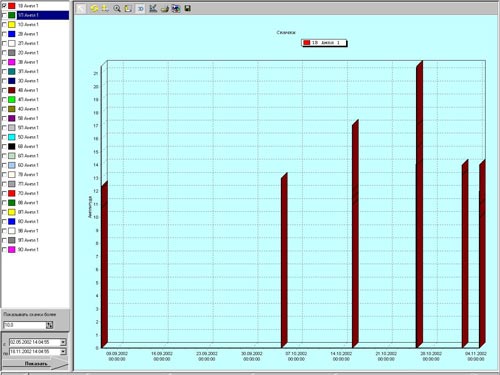Select the pointer arrow tool in toolbar
The height and width of the screenshot is (375, 500).
[81, 9]
